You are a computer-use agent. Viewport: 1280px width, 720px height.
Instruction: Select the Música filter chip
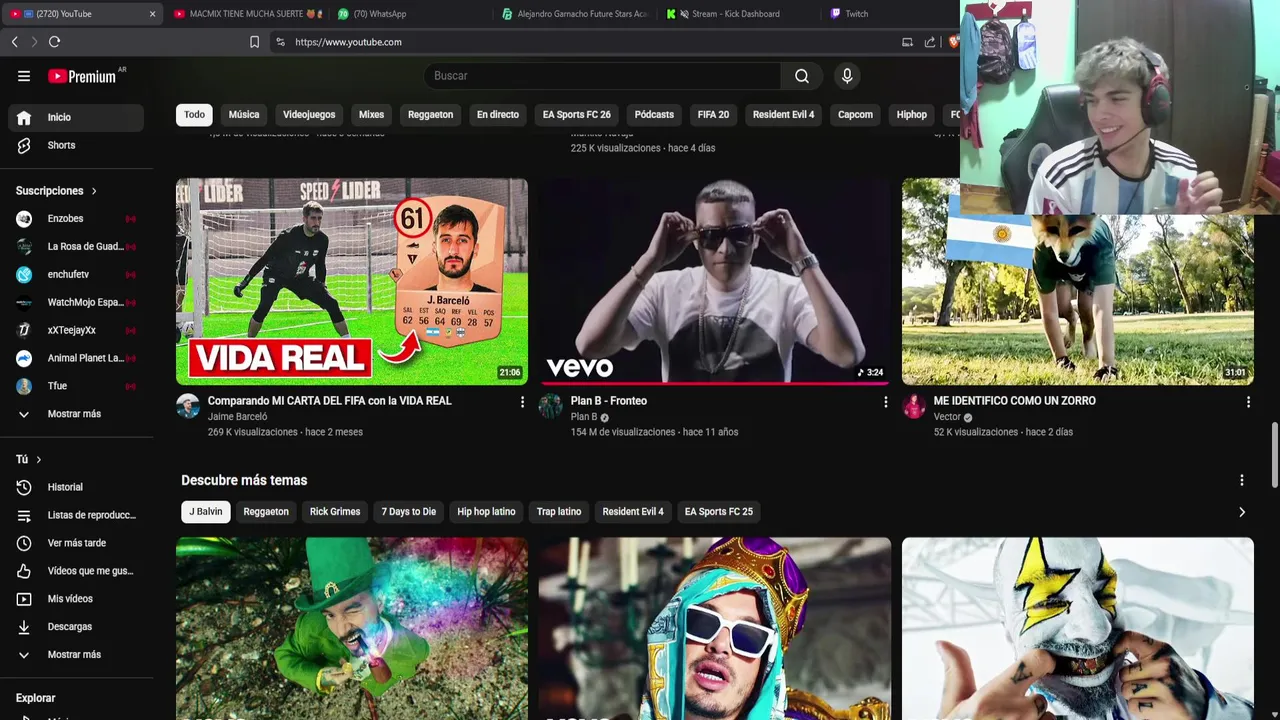[244, 115]
